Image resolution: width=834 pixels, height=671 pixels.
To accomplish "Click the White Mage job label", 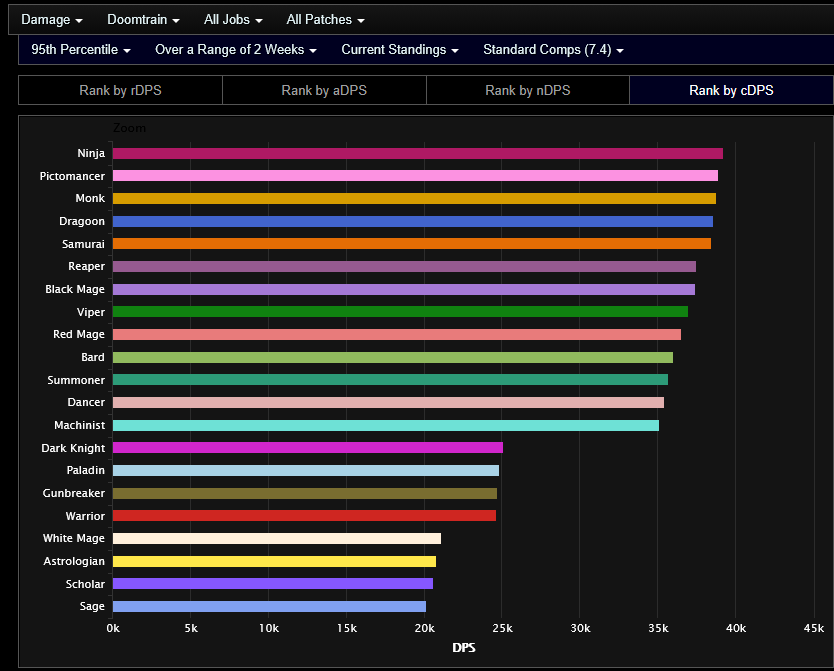I will (x=74, y=539).
